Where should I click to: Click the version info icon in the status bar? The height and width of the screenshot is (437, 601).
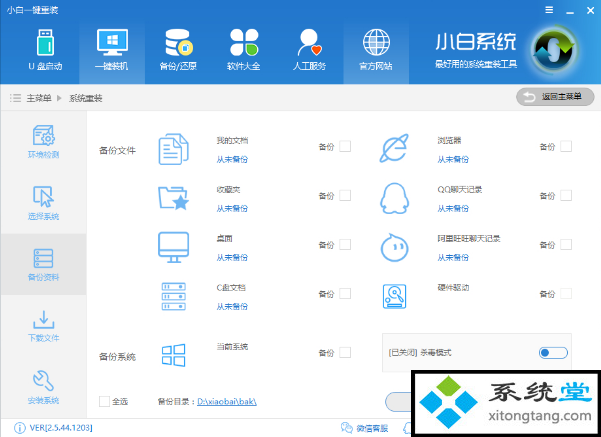(20, 428)
